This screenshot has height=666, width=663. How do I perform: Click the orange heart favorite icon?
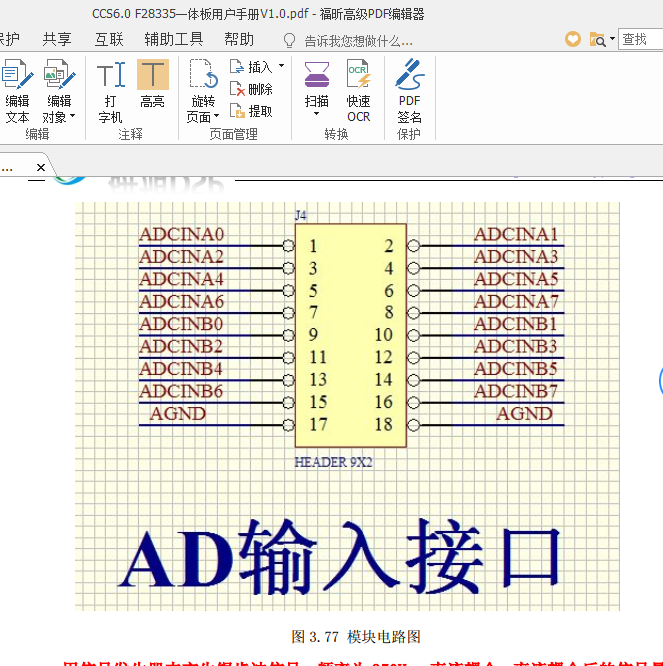[573, 40]
